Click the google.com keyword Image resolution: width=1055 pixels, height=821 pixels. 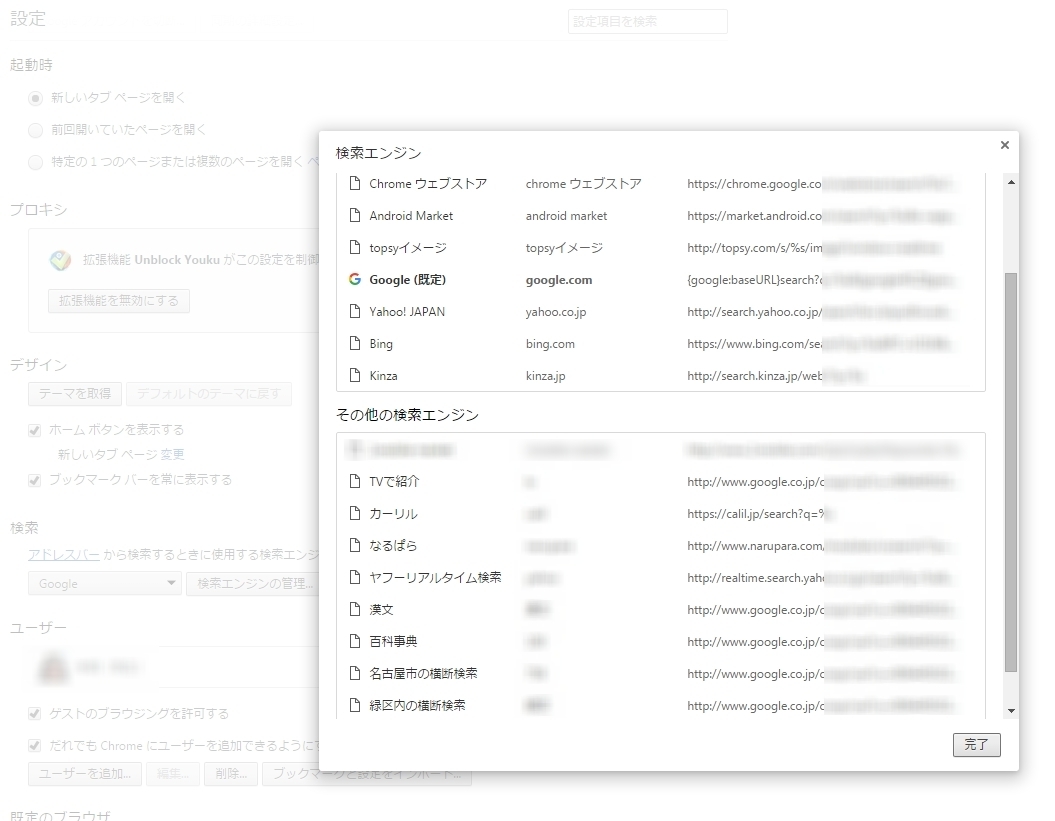[x=559, y=280]
